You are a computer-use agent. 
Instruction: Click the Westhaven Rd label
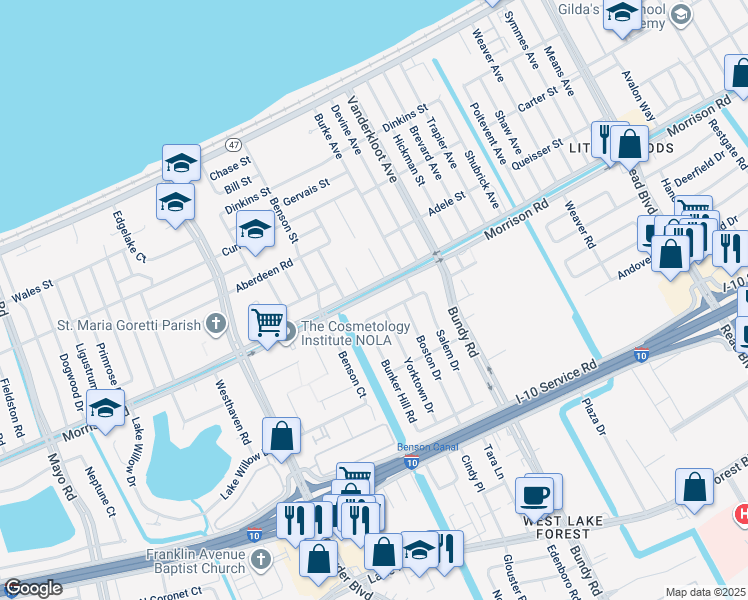[233, 412]
